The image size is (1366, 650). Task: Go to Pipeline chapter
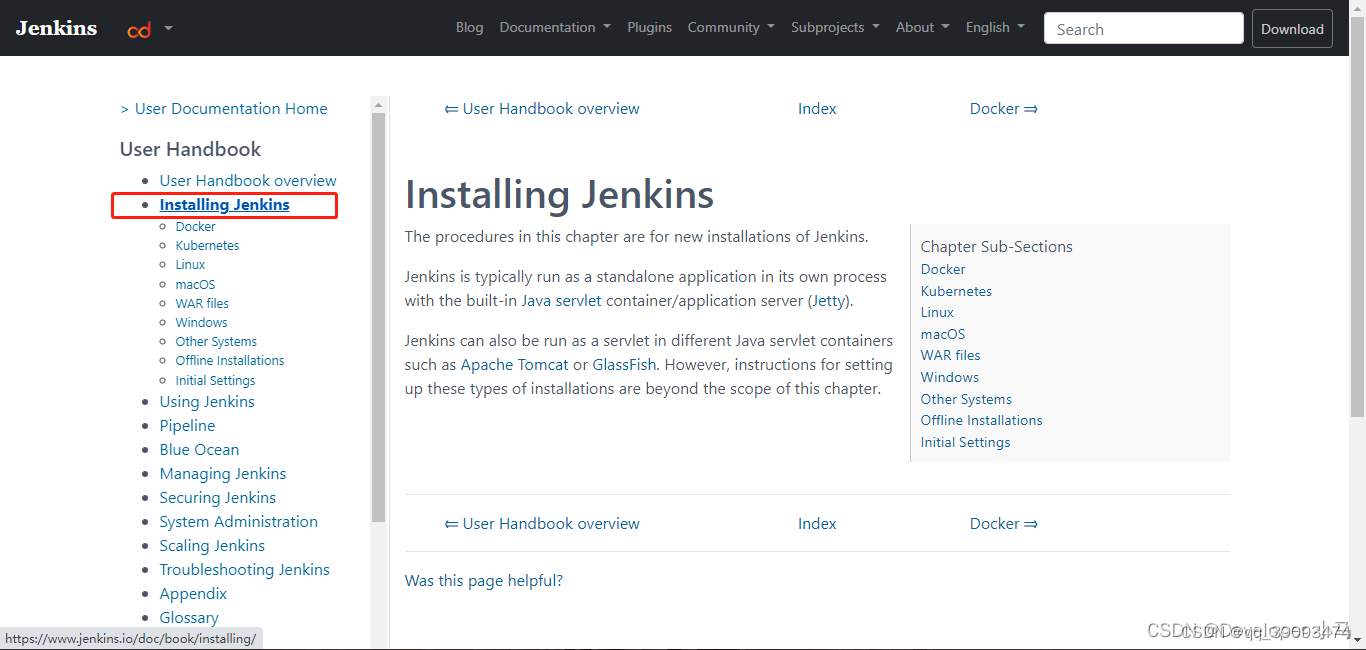click(x=187, y=425)
